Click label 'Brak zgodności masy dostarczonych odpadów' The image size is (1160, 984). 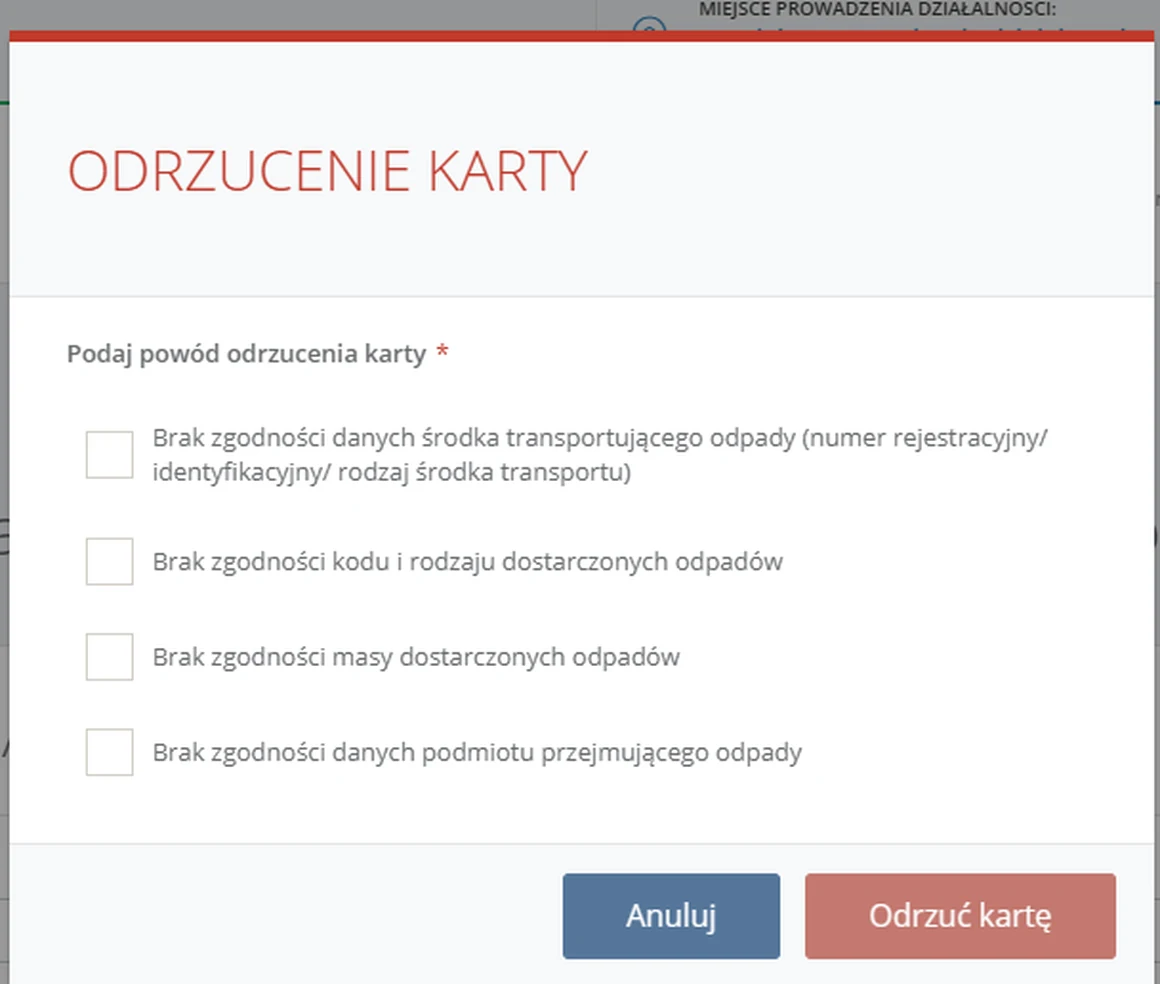(x=416, y=657)
